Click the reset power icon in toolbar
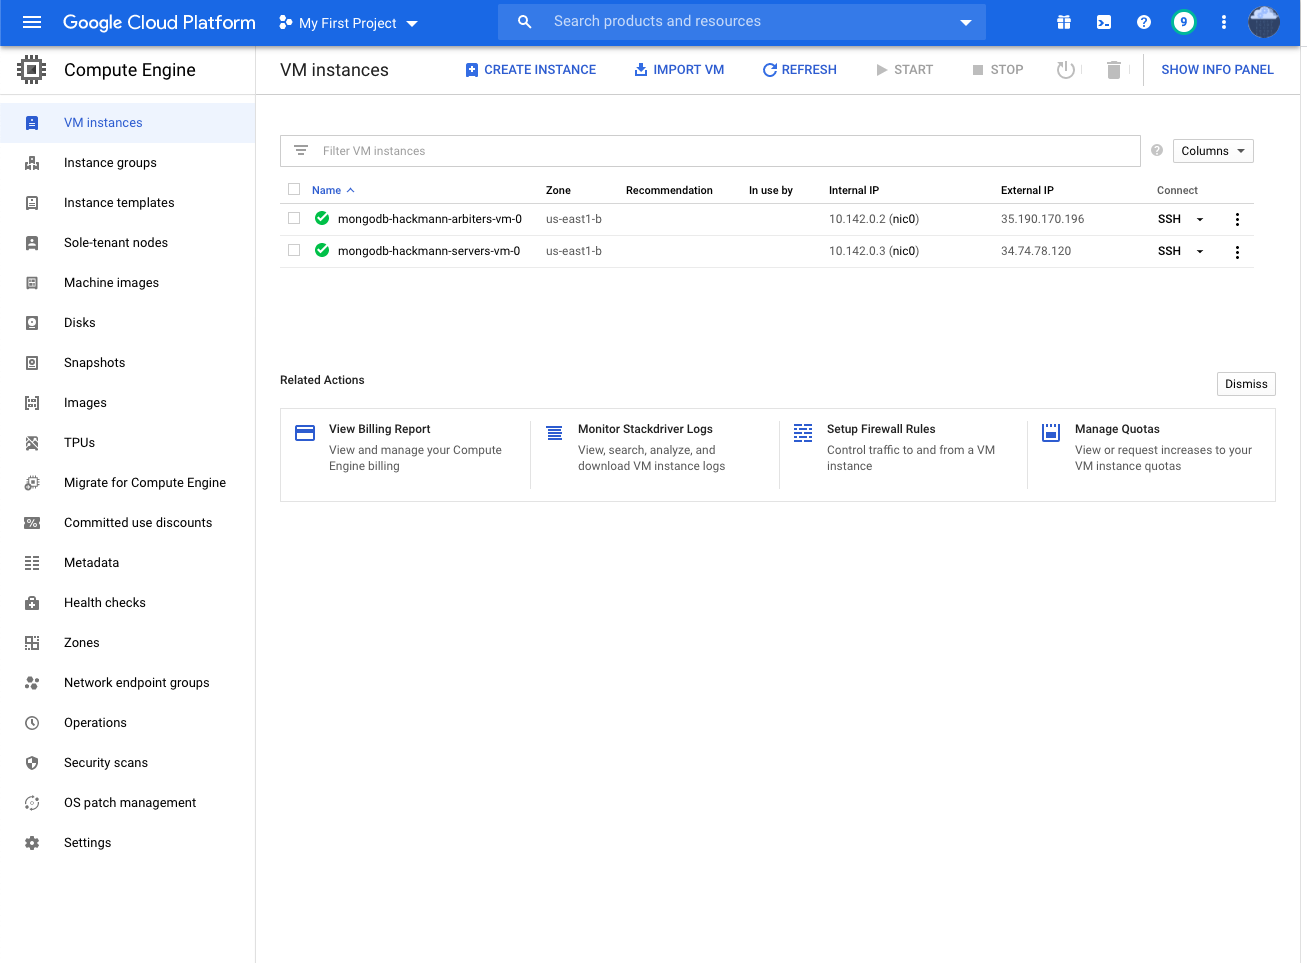 click(x=1066, y=70)
